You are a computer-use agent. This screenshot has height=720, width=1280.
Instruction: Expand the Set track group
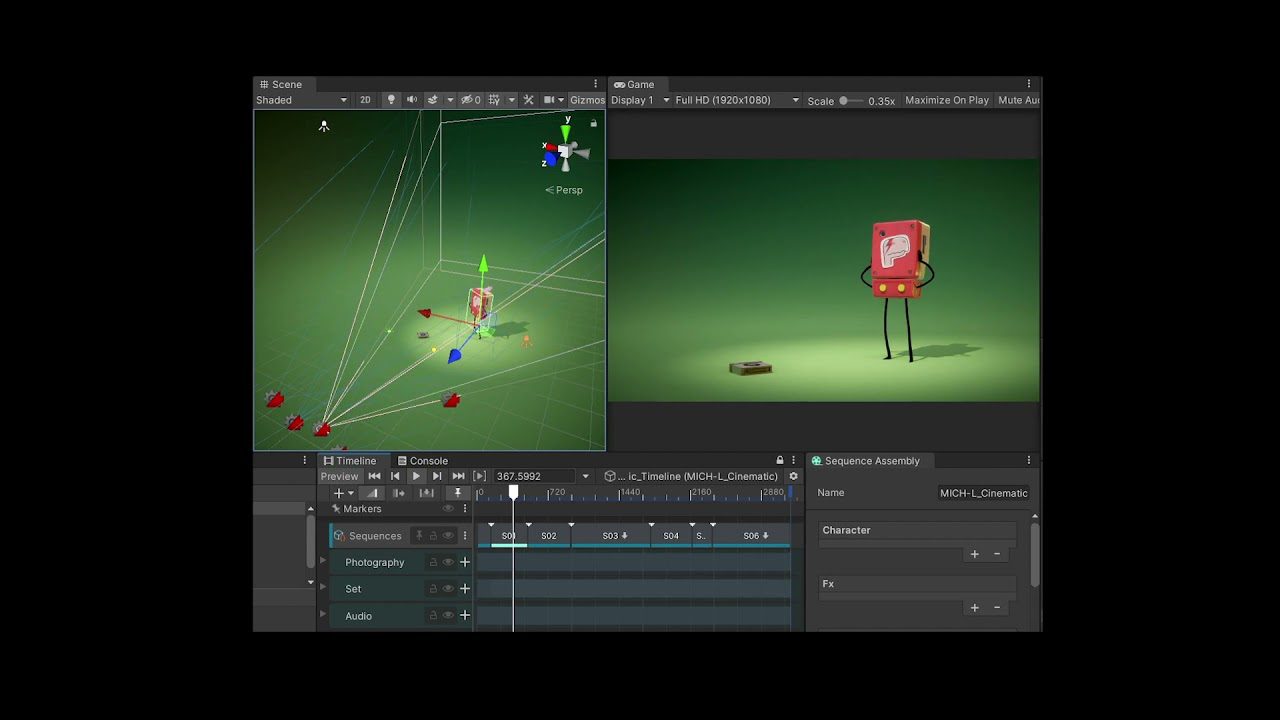[x=323, y=587]
